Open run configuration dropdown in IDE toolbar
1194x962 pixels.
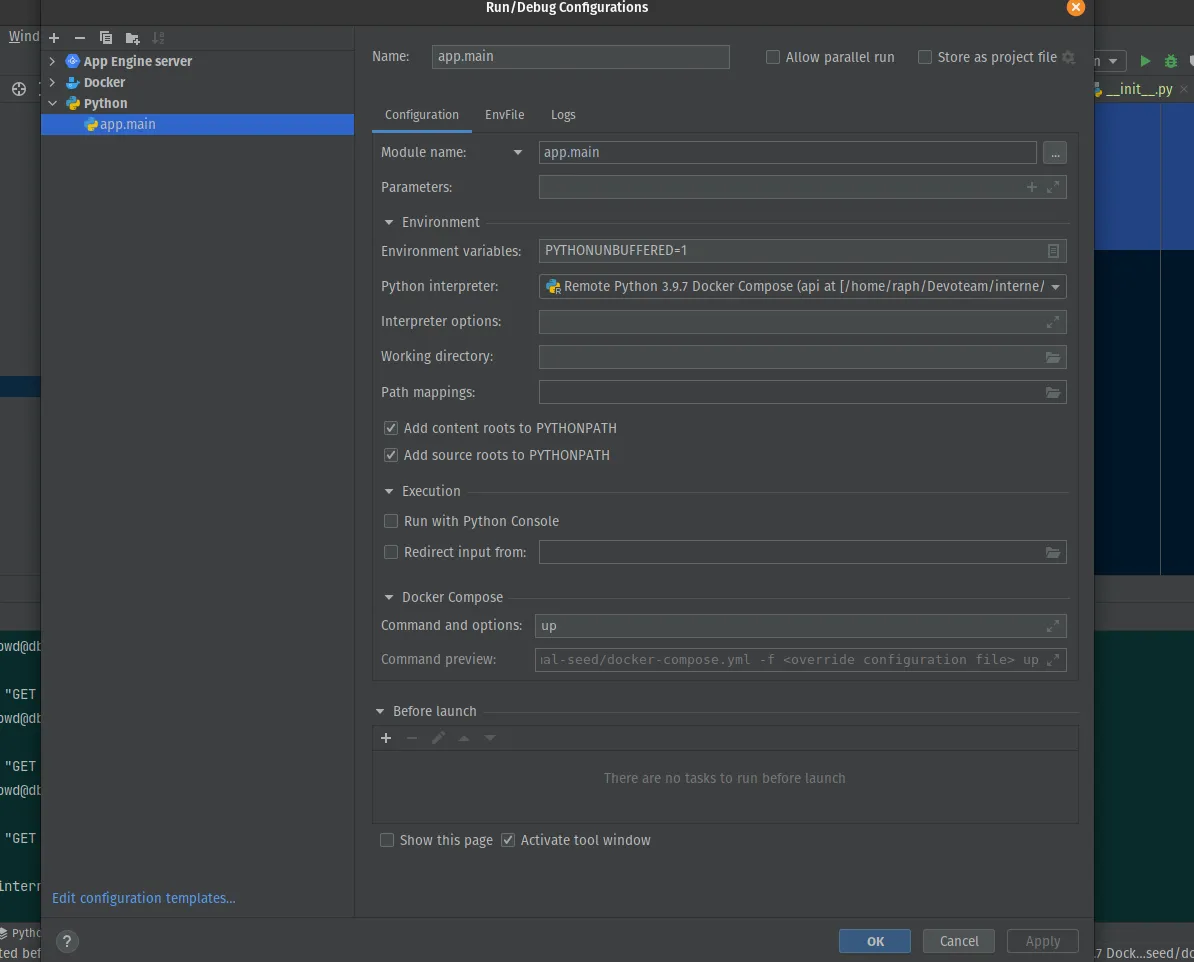1113,61
